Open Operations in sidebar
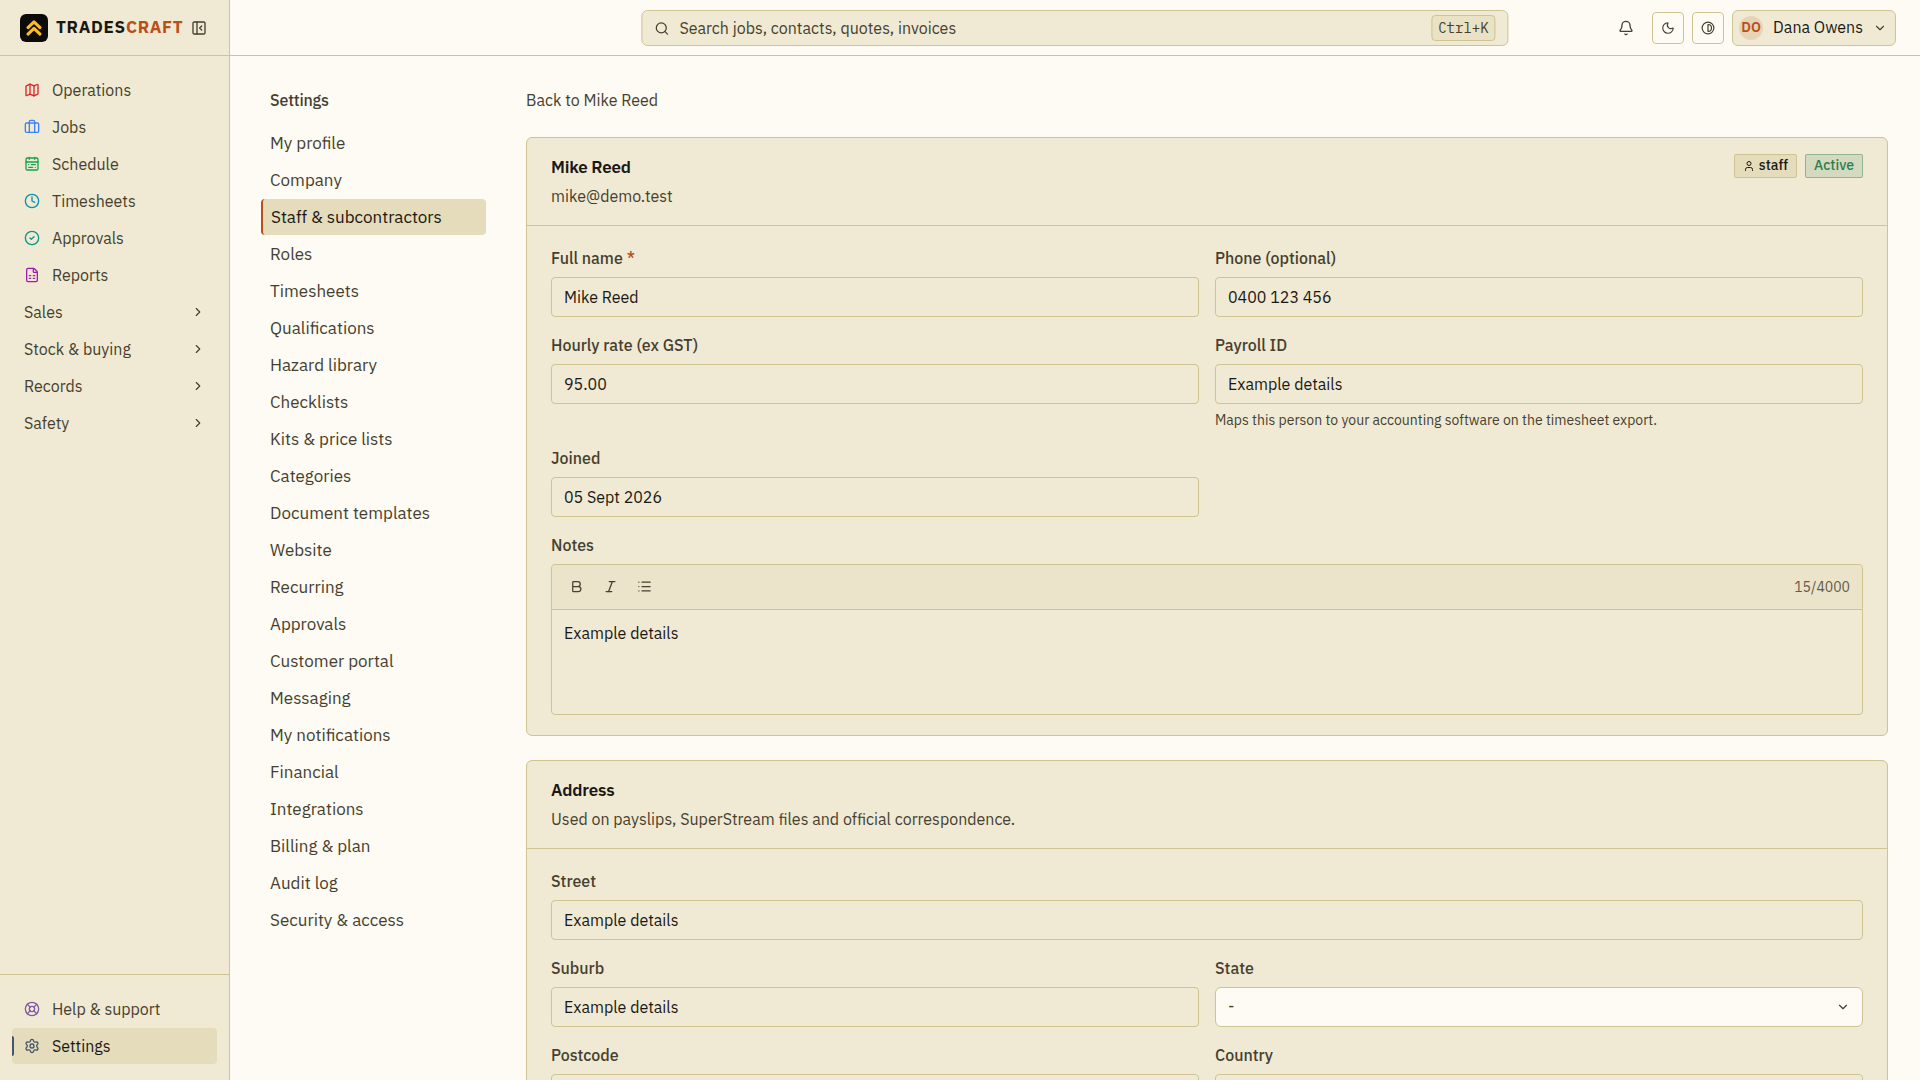The width and height of the screenshot is (1920, 1080). point(114,90)
